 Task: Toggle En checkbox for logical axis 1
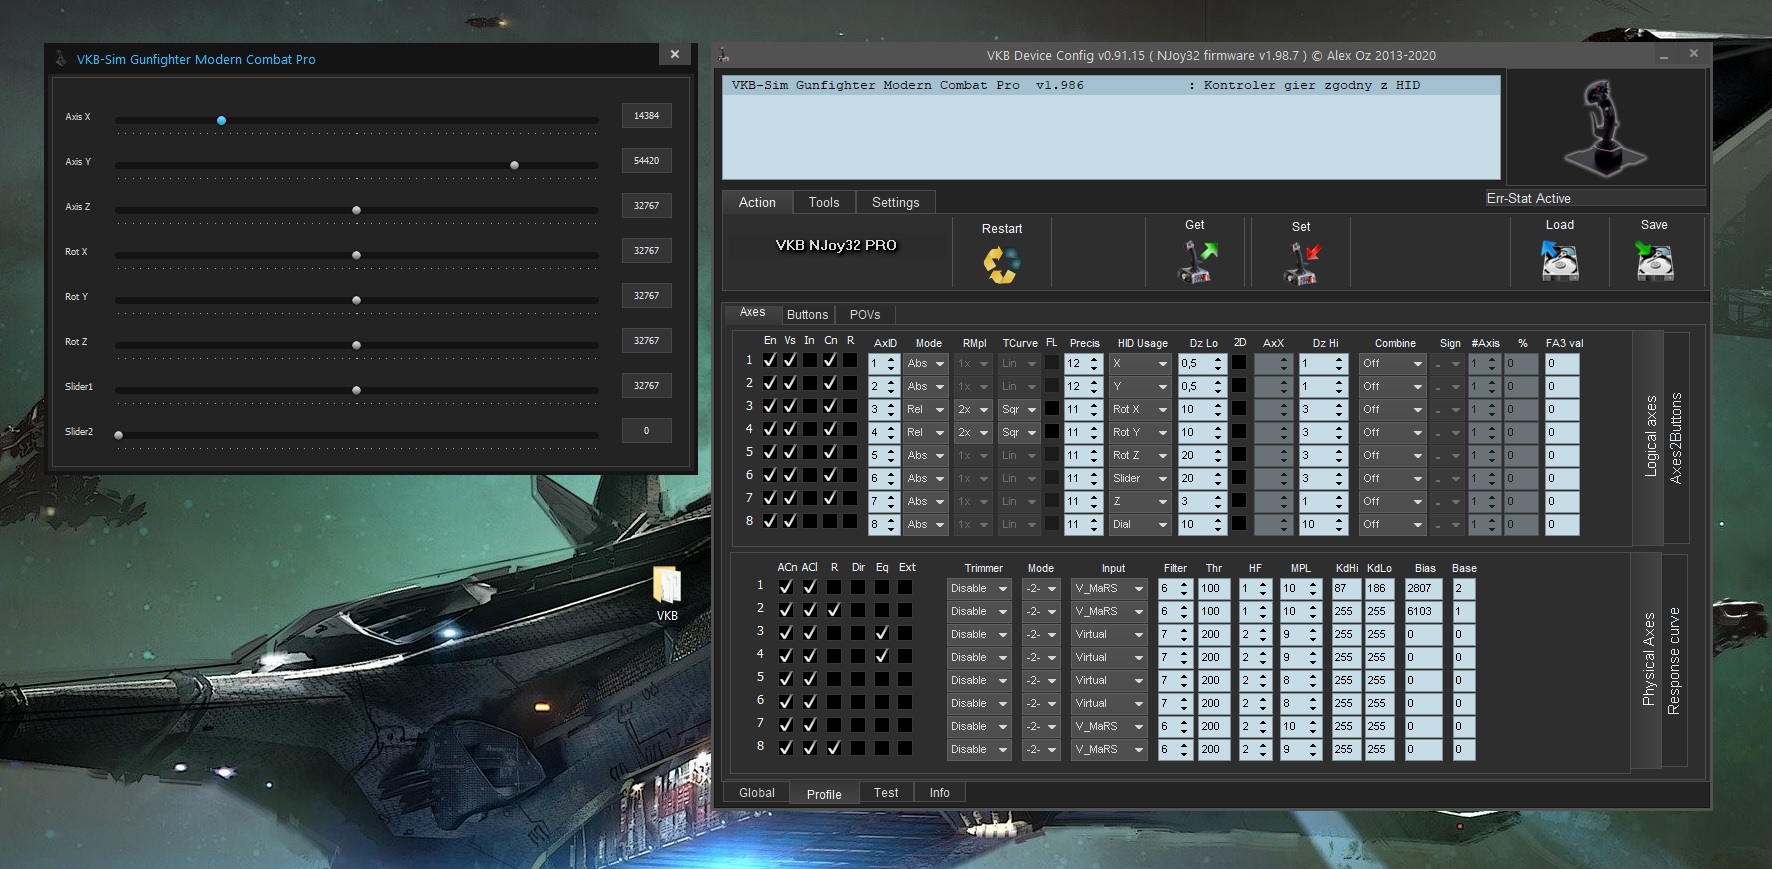770,360
